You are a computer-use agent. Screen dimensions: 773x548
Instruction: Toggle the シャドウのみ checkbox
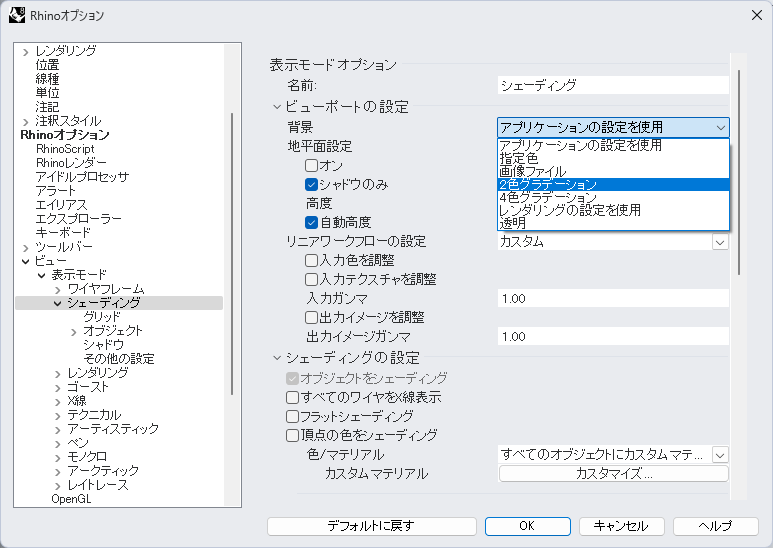tap(311, 184)
